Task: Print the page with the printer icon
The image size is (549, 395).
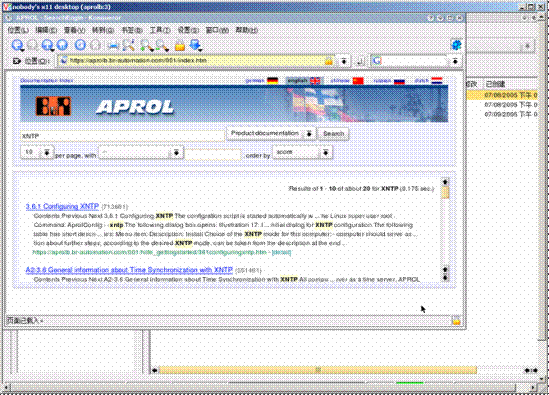Action: tap(113, 46)
